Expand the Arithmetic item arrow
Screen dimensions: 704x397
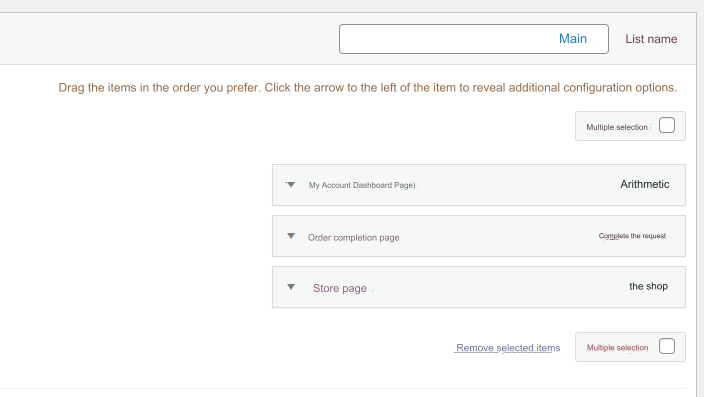point(291,185)
